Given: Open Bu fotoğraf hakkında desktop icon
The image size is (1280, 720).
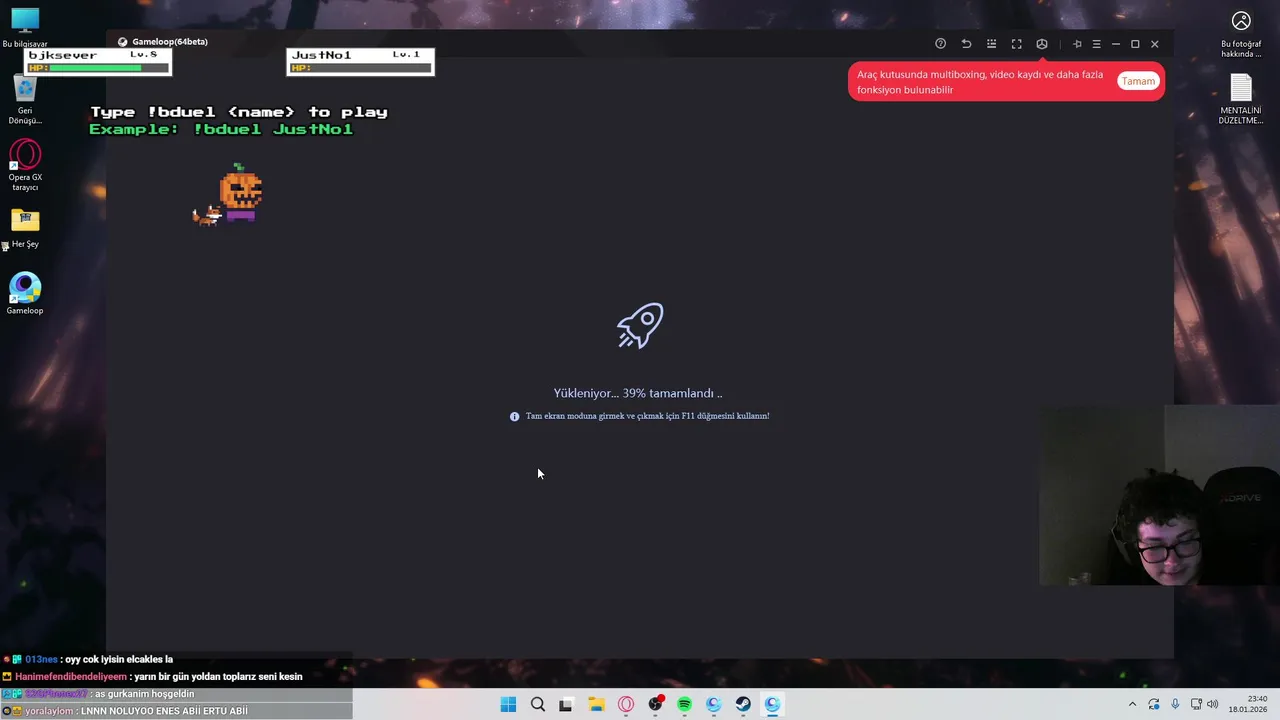Looking at the screenshot, I should (1241, 33).
